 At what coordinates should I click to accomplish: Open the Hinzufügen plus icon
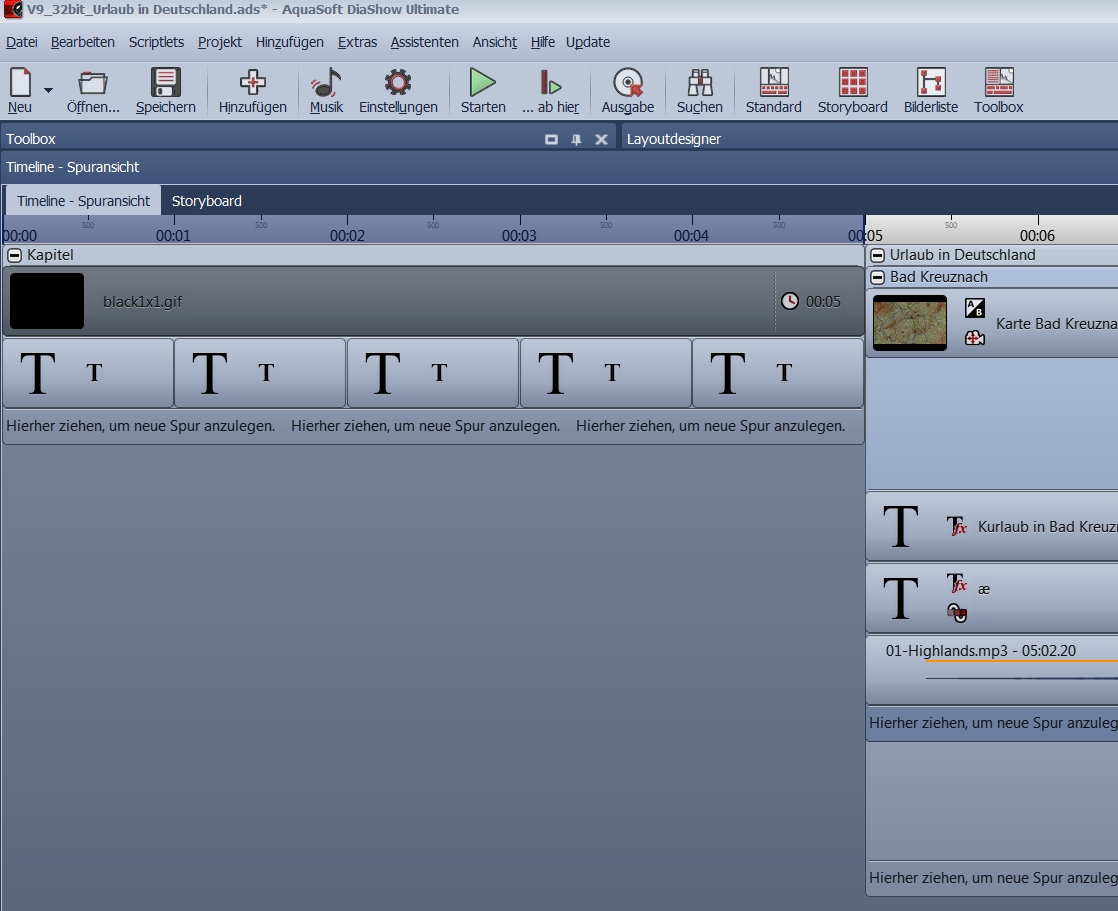(253, 83)
